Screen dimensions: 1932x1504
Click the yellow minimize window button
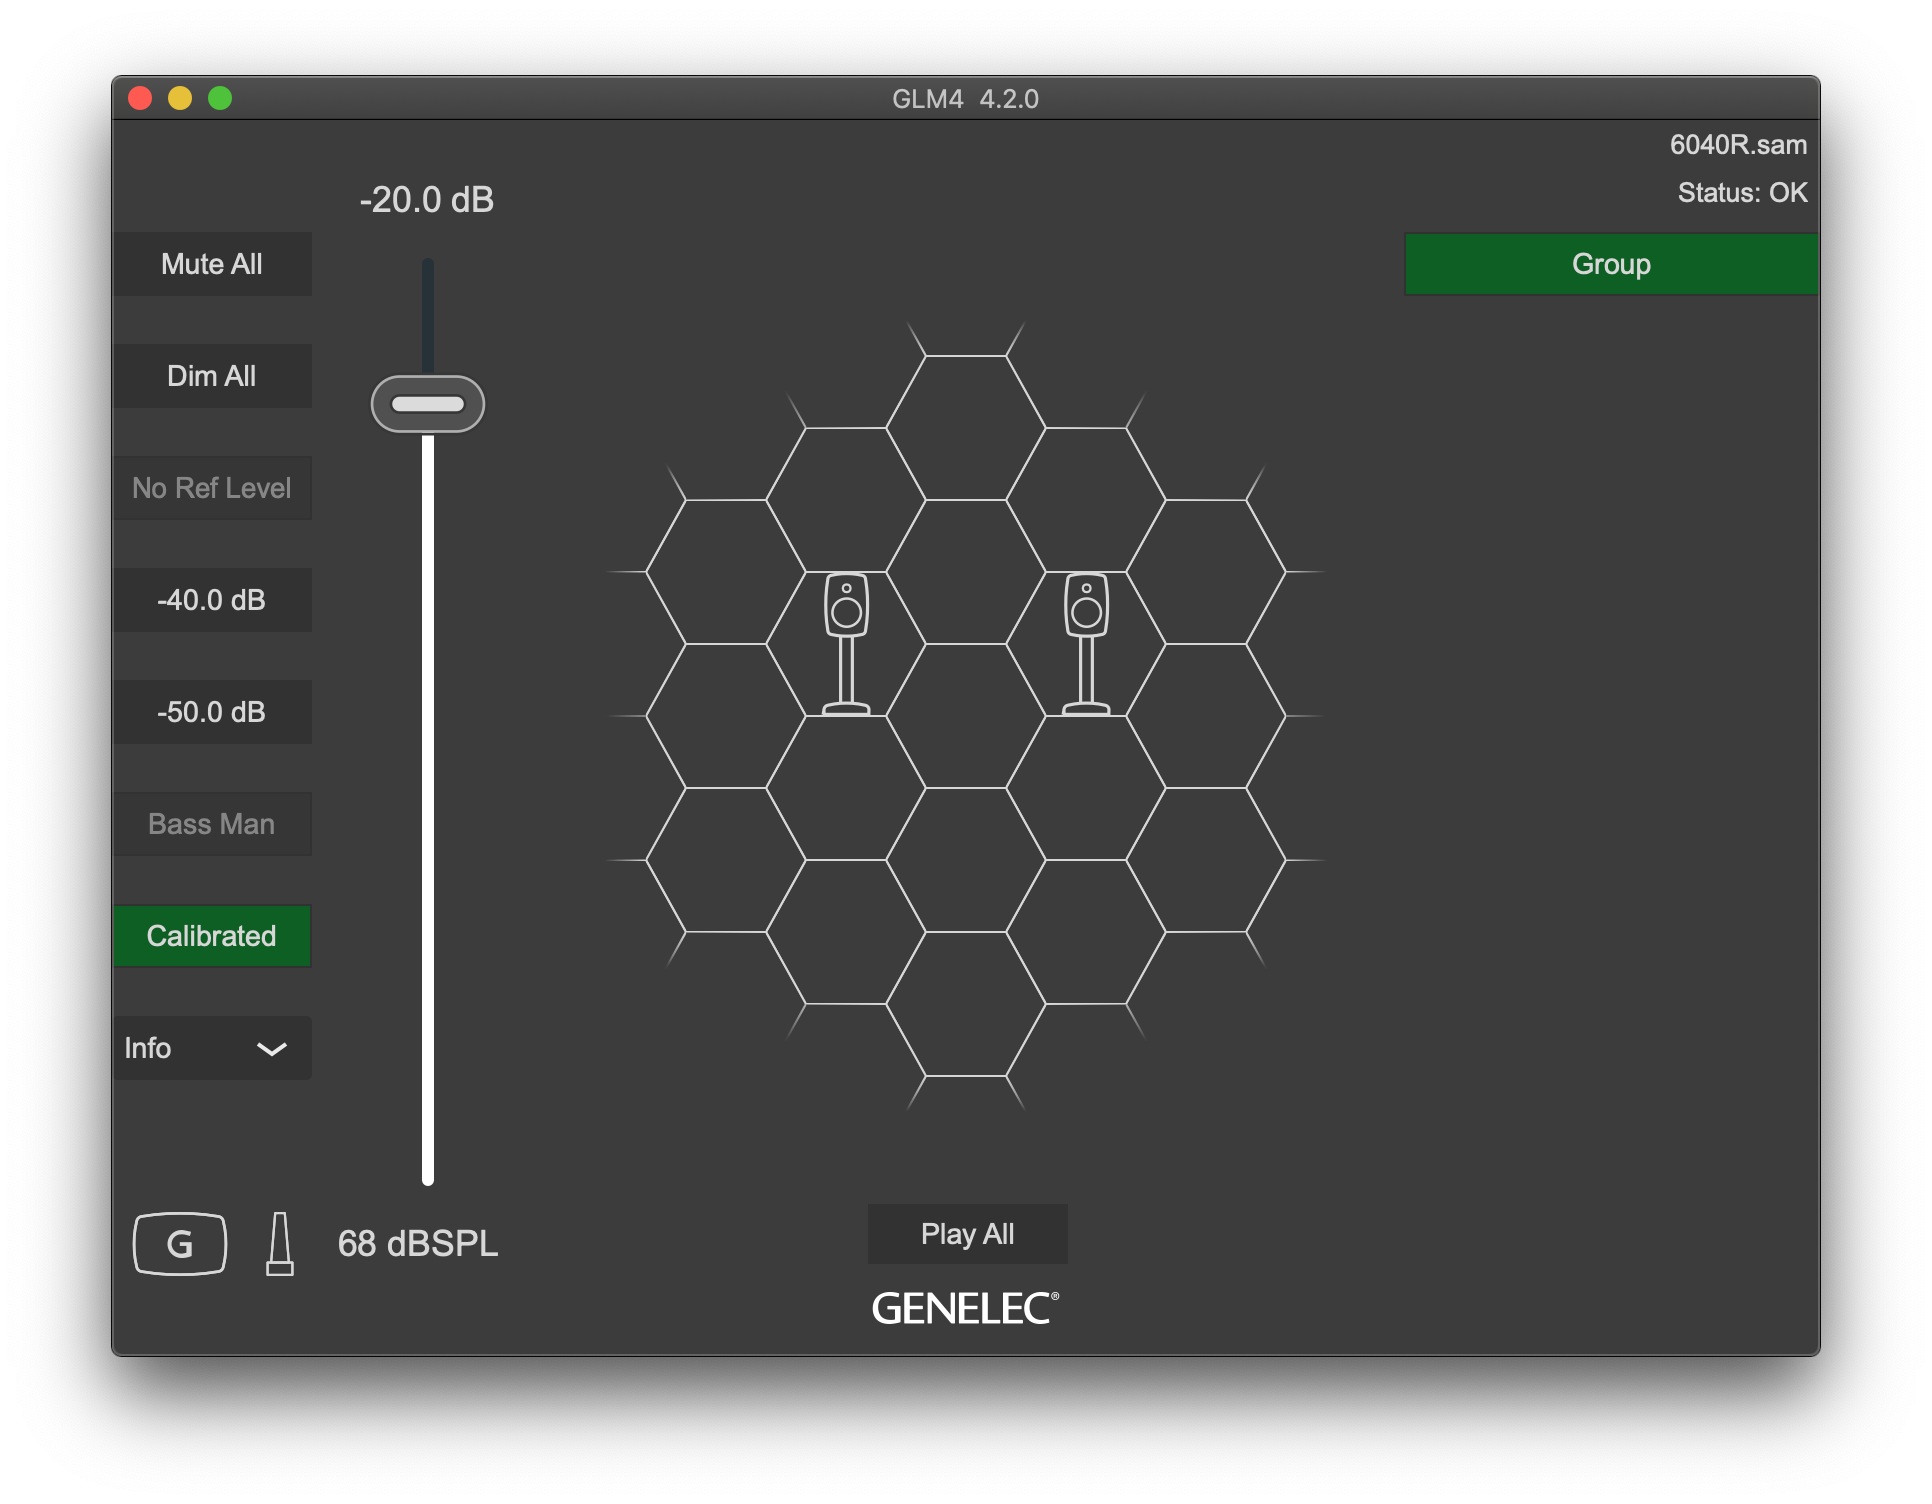pyautogui.click(x=180, y=98)
